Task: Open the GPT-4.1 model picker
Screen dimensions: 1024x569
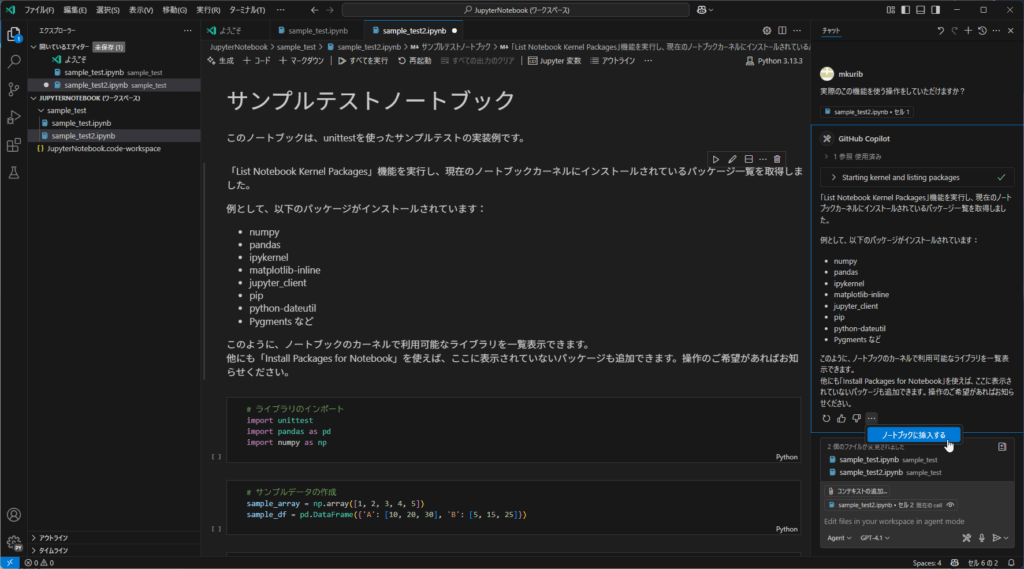Action: 874,538
